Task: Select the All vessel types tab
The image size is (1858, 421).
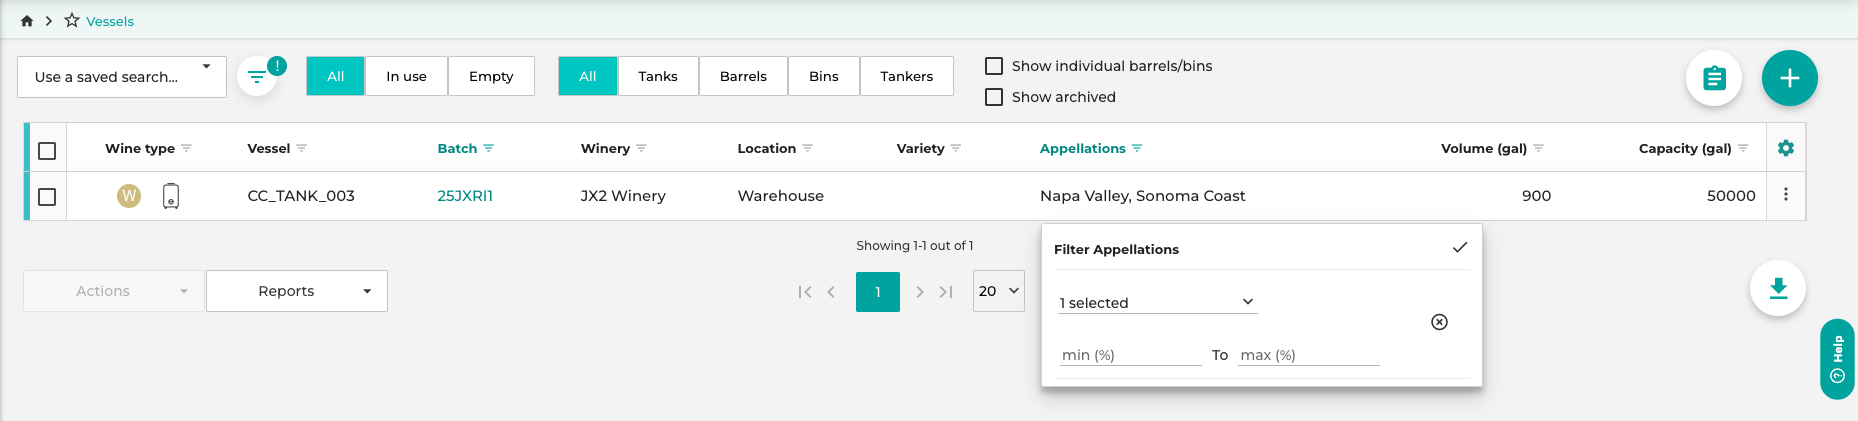Action: point(588,76)
